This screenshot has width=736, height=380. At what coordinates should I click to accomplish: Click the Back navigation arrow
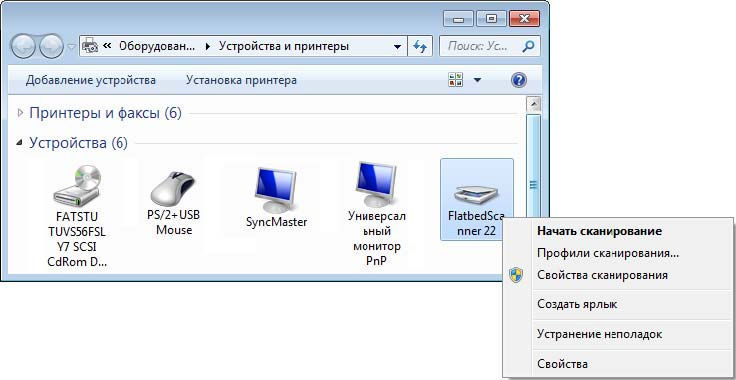coord(22,46)
